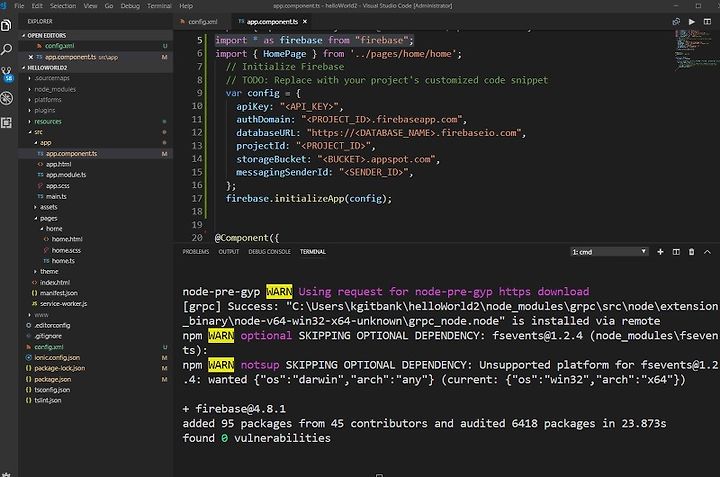Open the Debug Console panel tab

(270, 252)
